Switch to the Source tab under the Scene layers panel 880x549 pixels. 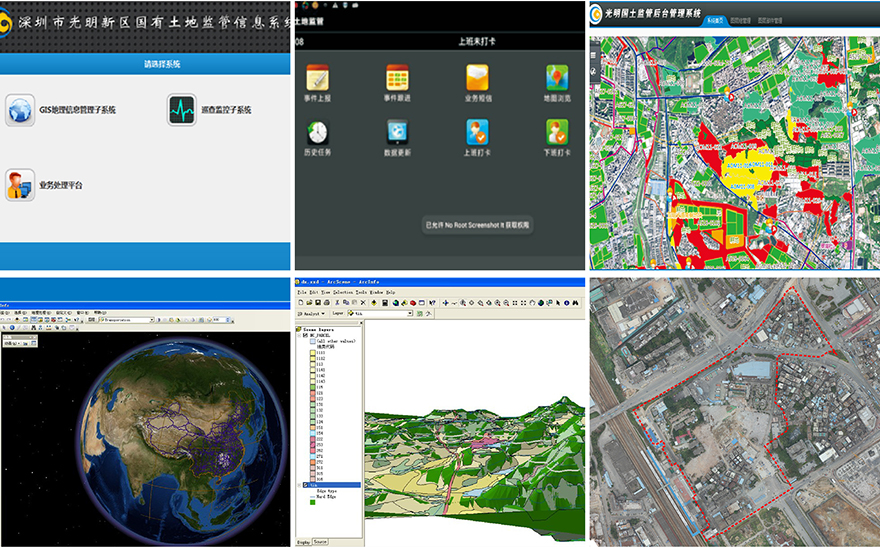[320, 542]
